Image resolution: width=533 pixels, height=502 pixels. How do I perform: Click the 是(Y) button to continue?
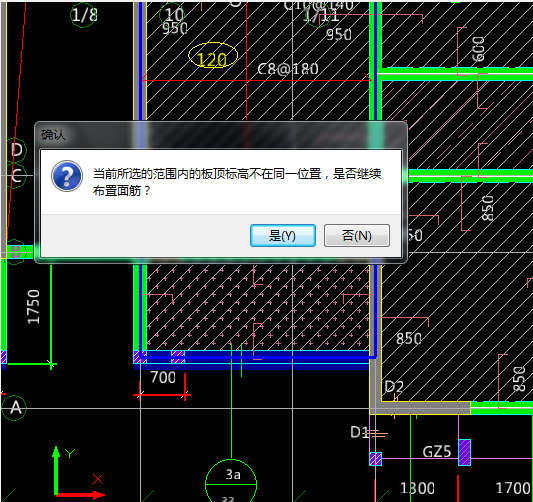(283, 235)
